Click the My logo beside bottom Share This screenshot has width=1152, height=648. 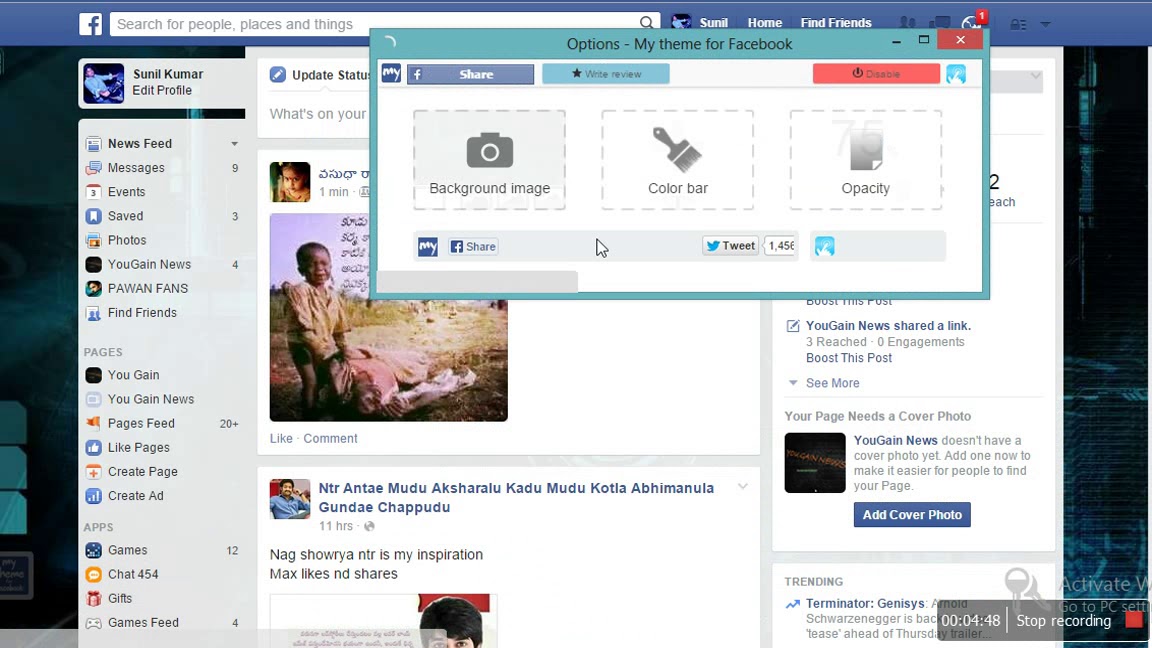(428, 246)
